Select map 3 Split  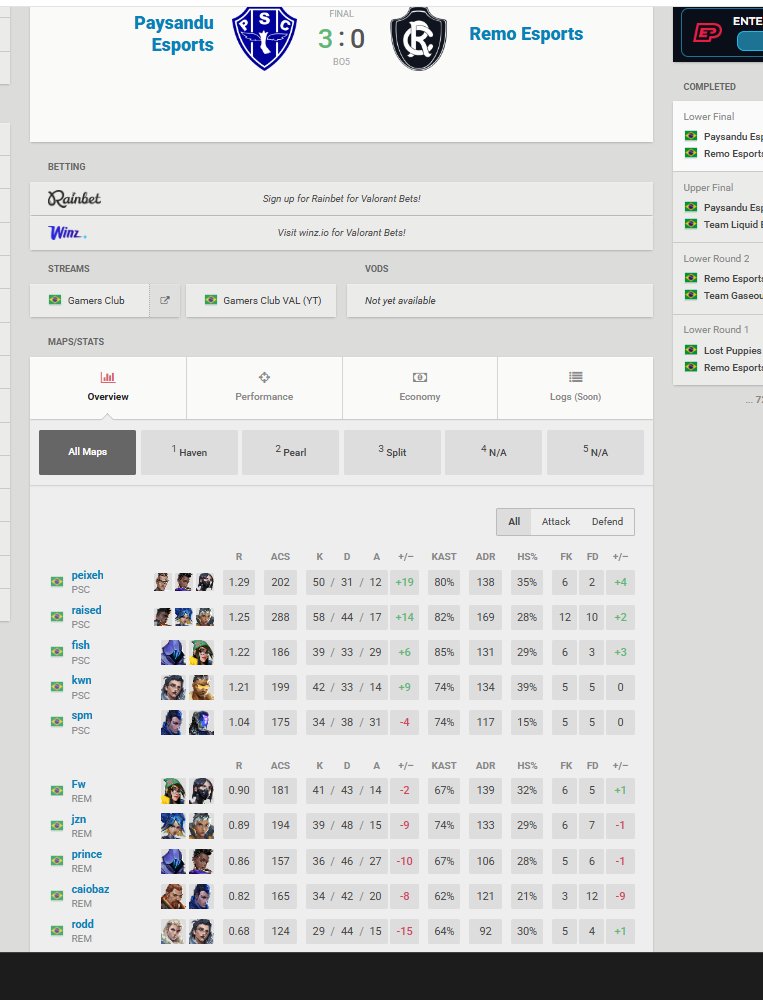[x=392, y=452]
